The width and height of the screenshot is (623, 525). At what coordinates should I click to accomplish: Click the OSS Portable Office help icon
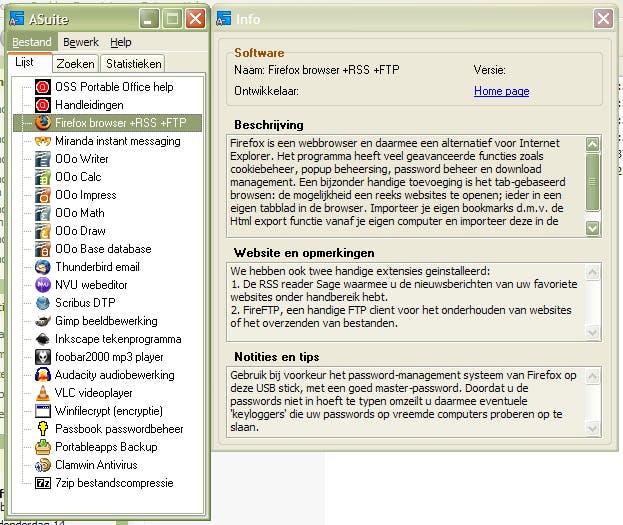(x=43, y=87)
